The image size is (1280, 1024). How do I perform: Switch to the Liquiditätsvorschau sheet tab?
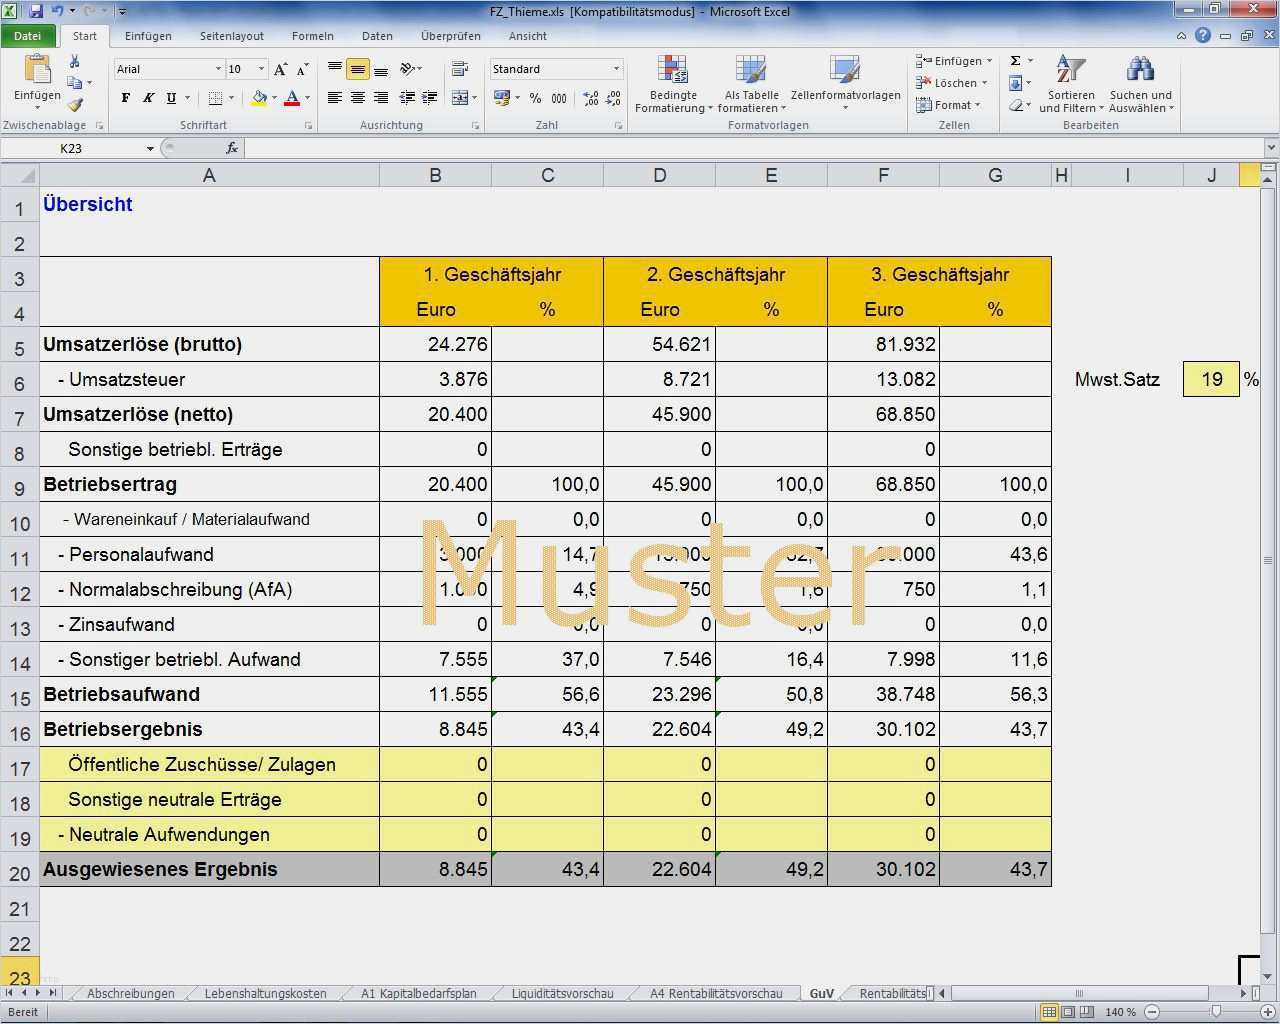[x=562, y=993]
